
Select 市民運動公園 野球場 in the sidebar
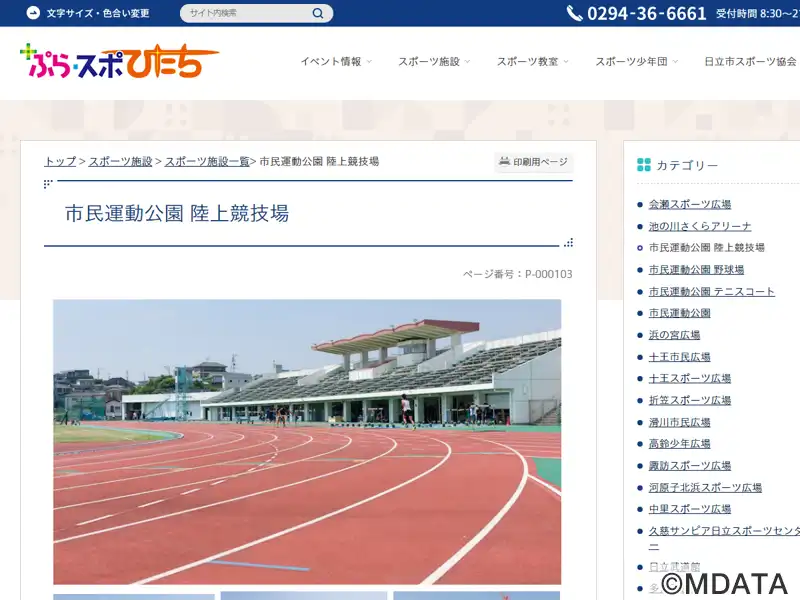pos(696,269)
